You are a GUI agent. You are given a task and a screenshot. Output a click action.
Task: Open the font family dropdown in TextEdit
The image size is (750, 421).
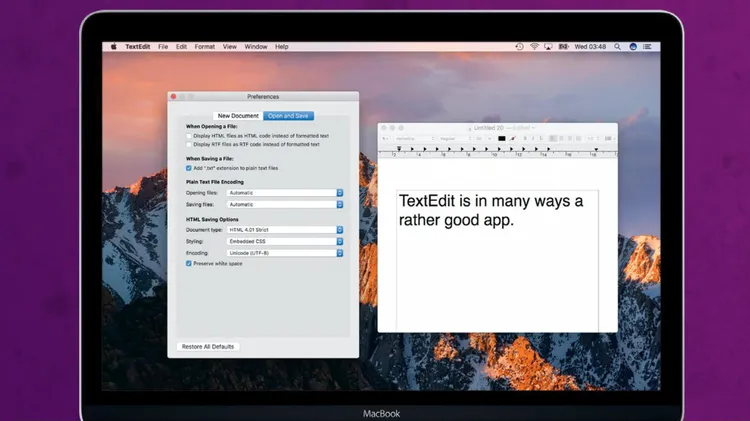pos(414,139)
